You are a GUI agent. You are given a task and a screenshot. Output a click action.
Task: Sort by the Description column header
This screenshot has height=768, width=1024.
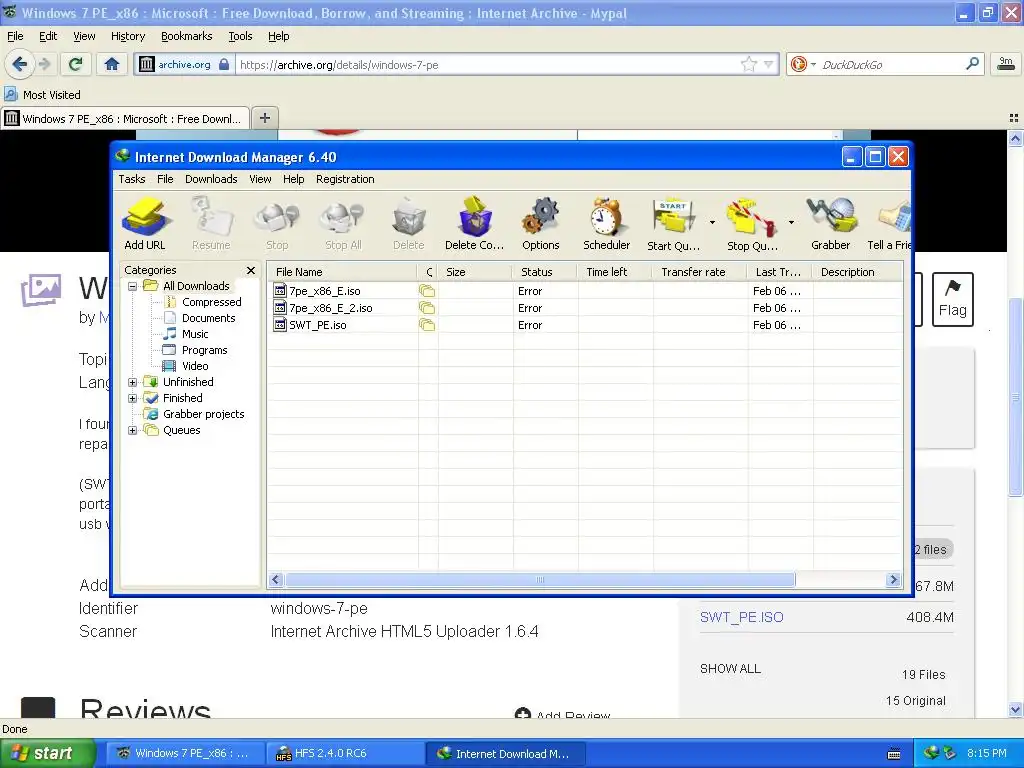858,272
